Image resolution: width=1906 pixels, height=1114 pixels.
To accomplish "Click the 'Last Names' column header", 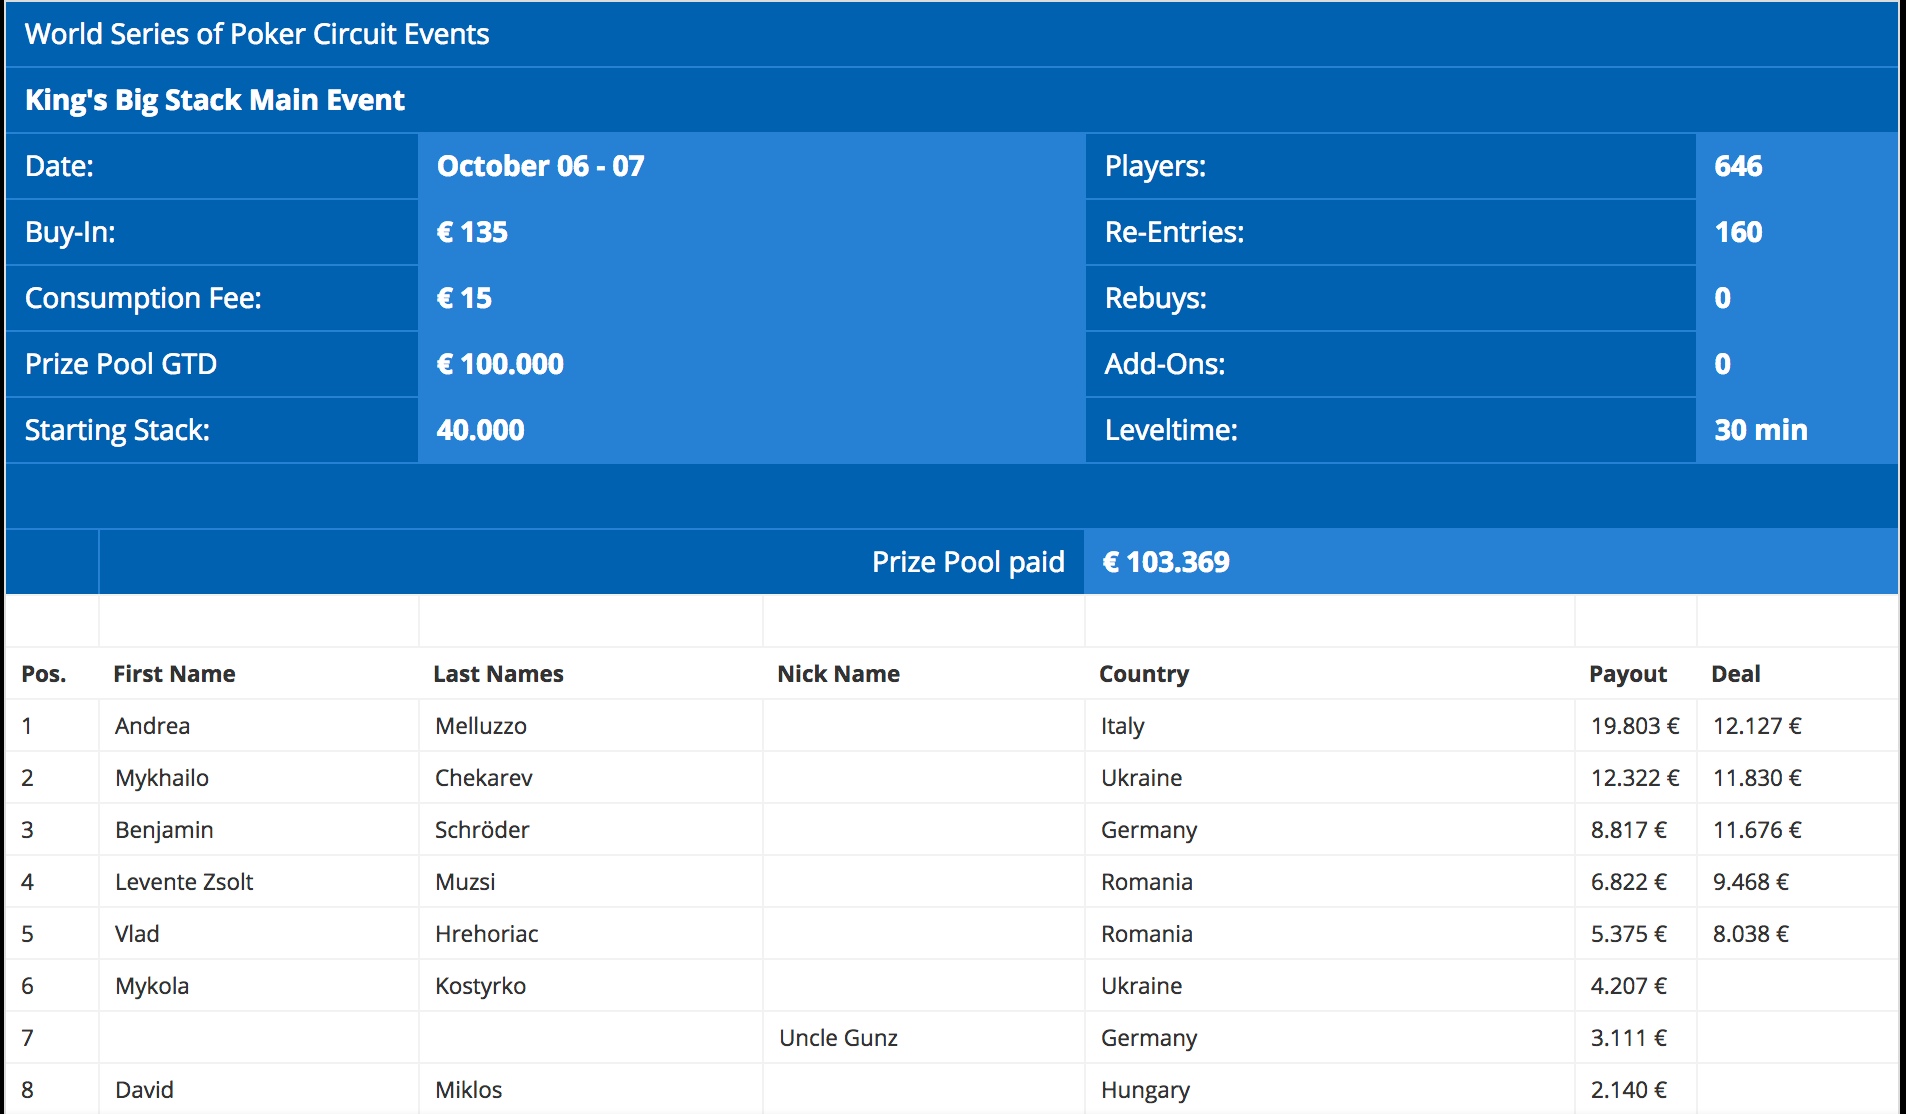I will pyautogui.click(x=498, y=674).
